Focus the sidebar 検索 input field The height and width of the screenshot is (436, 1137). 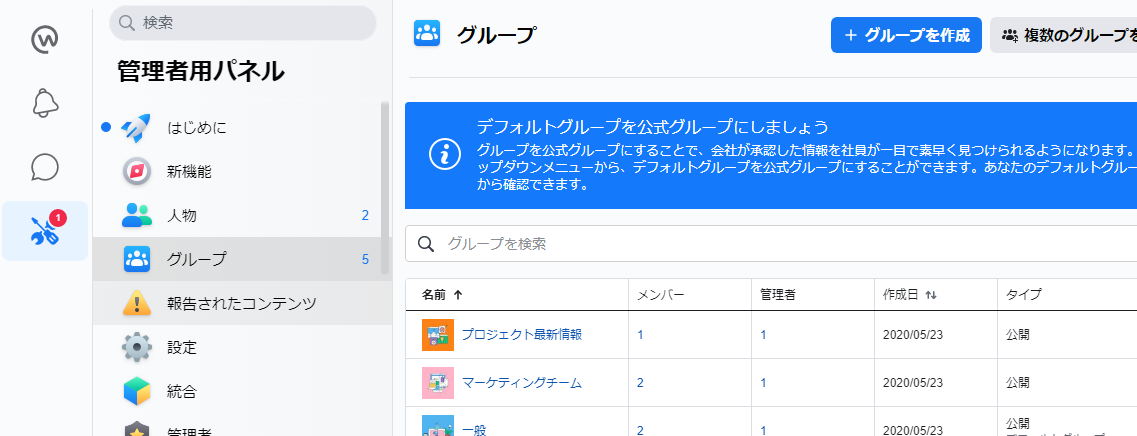pos(243,23)
